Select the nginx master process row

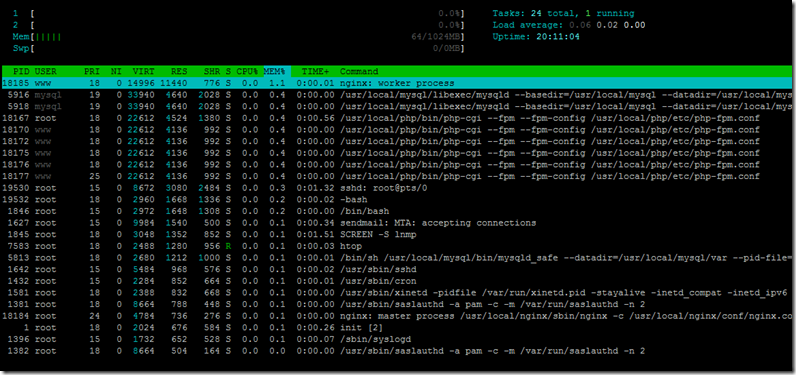(397, 317)
